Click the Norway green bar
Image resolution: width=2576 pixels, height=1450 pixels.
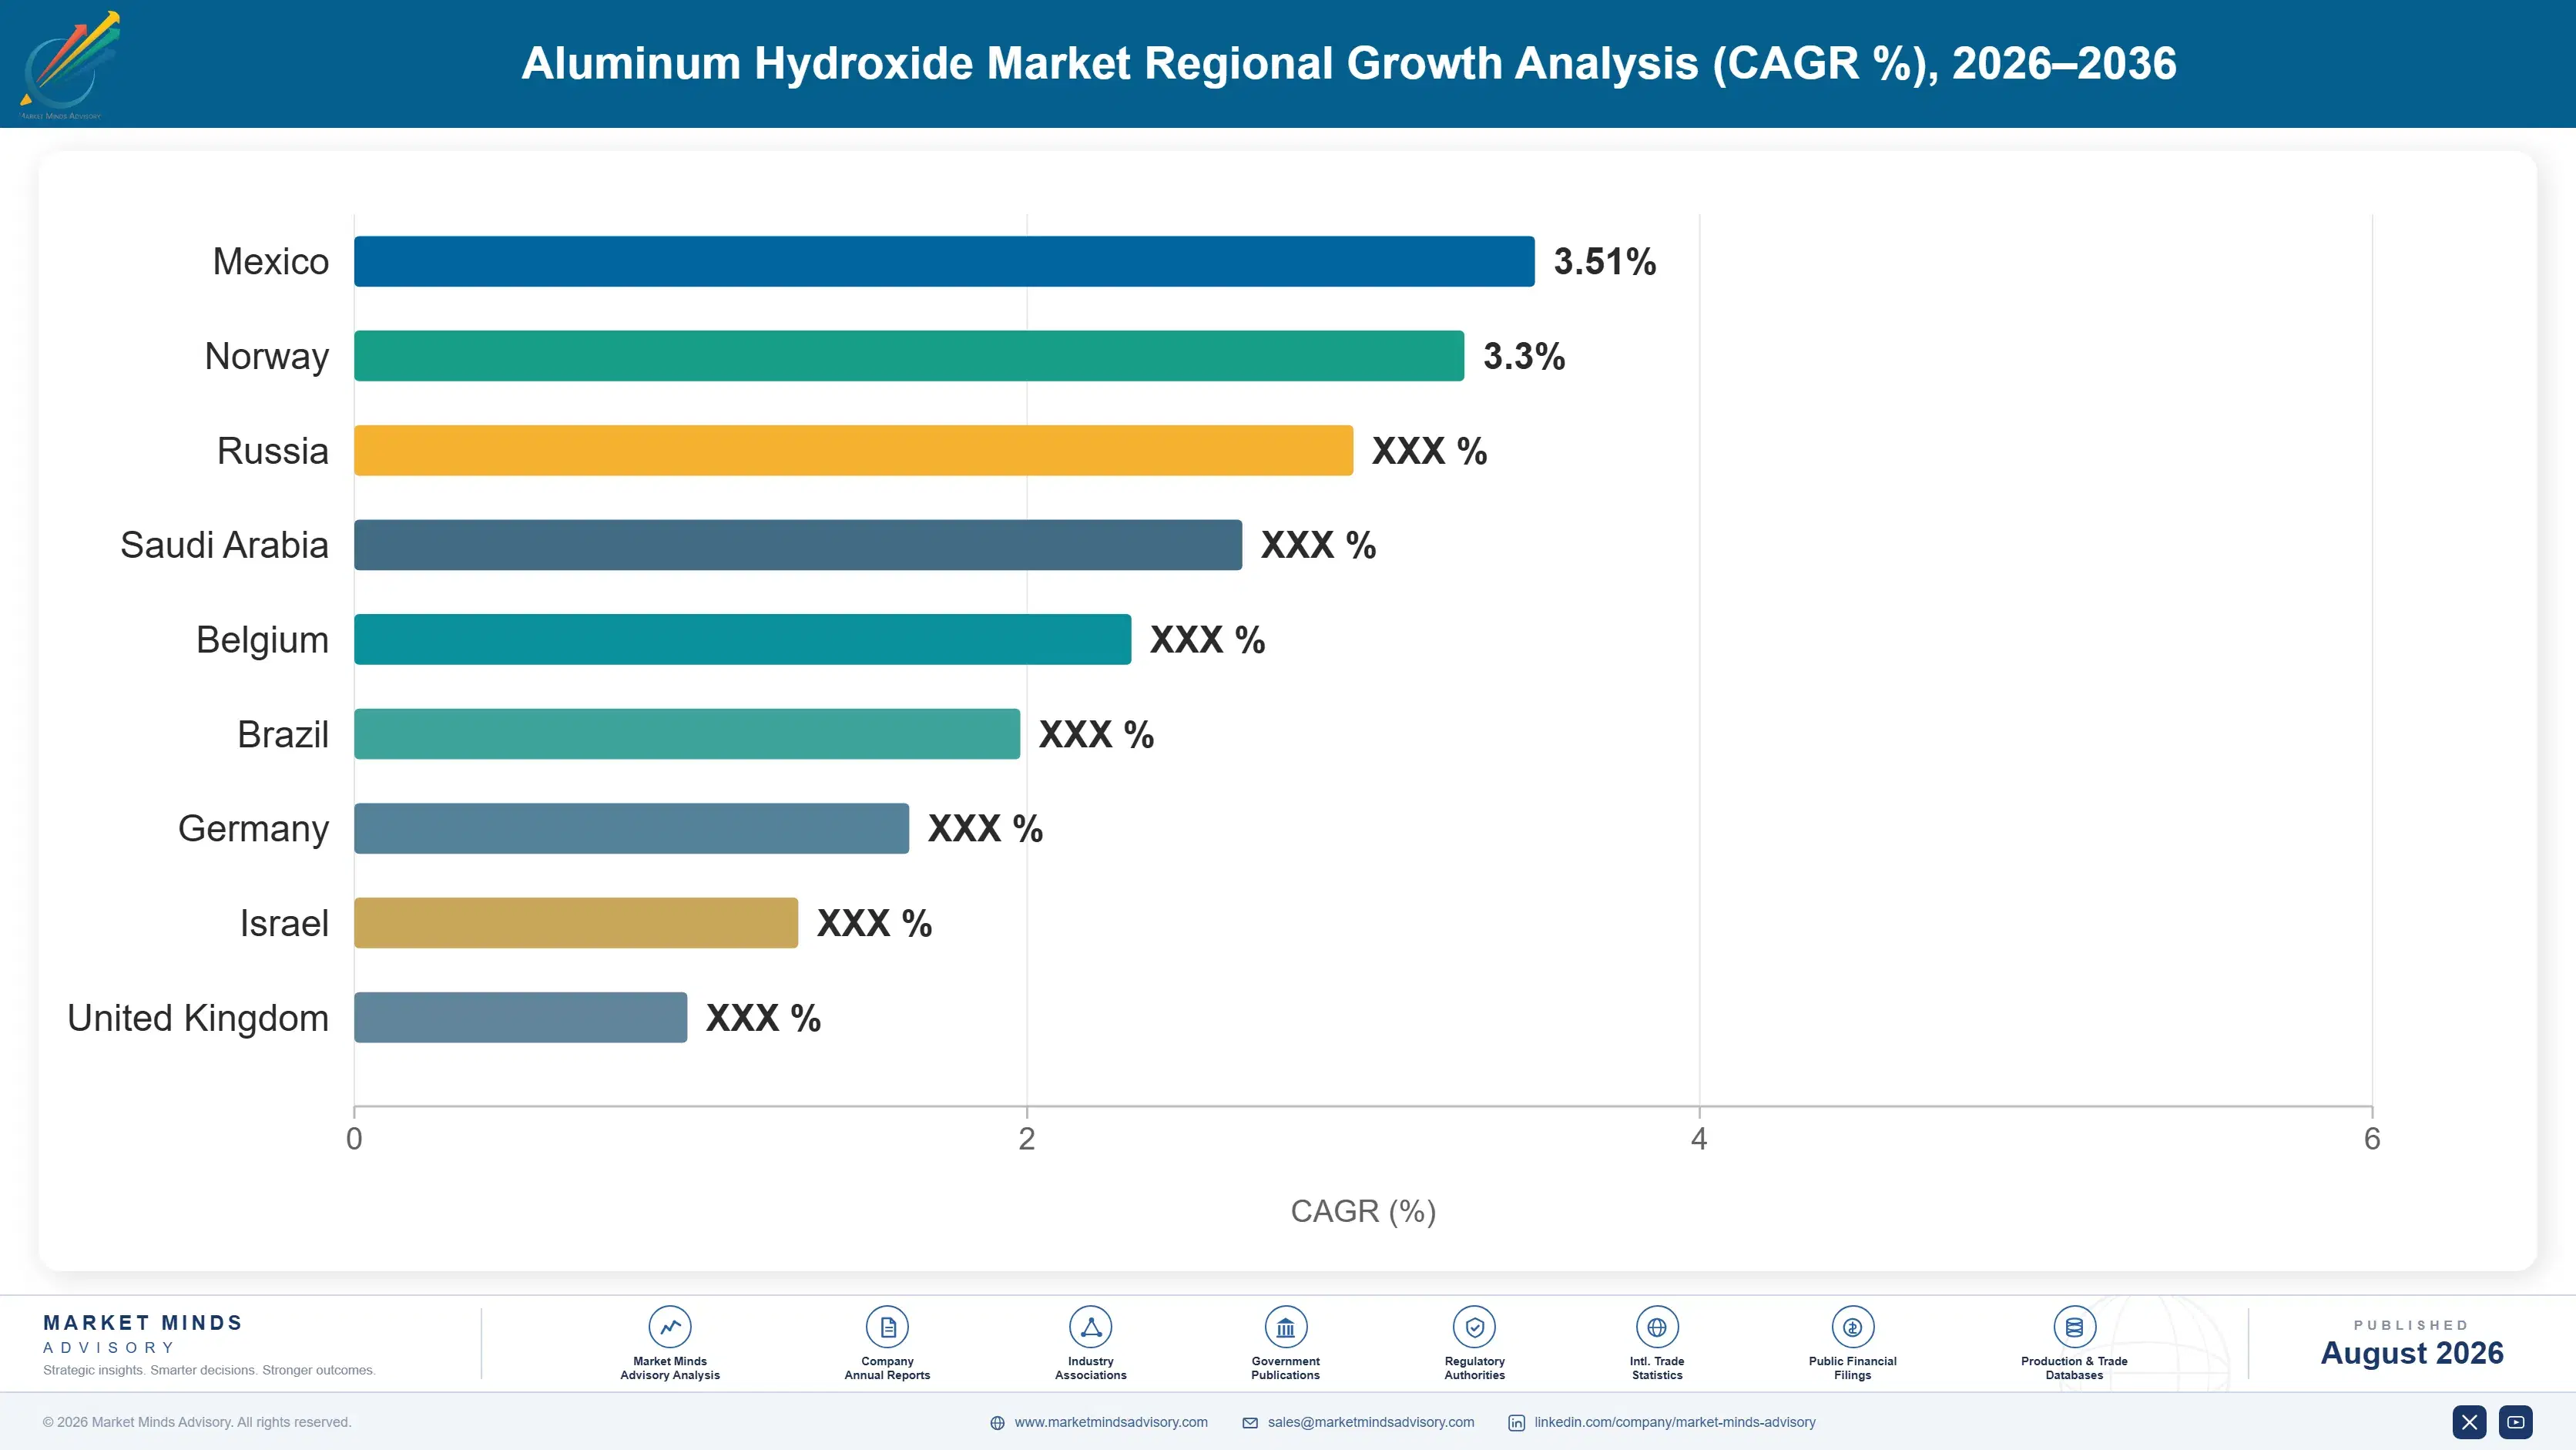point(909,356)
